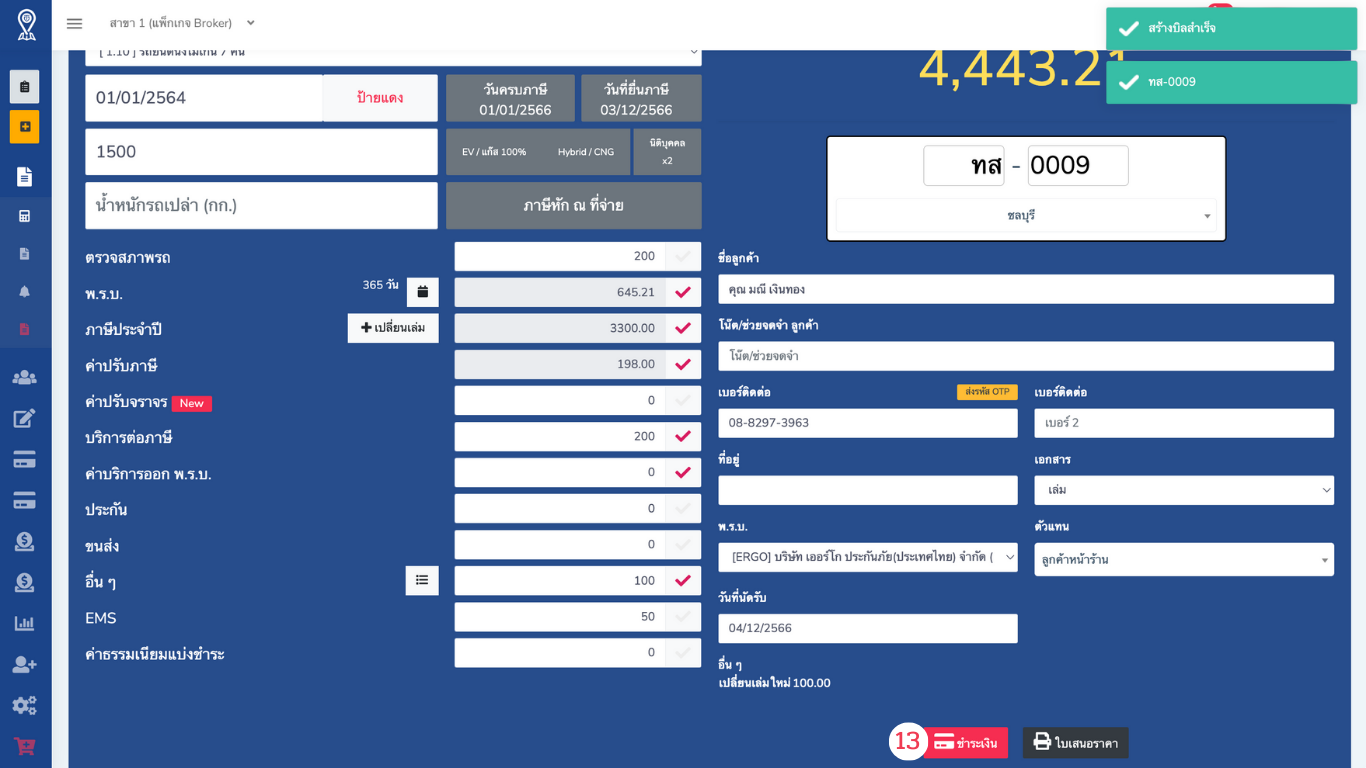Click the rocket logo icon

26,24
